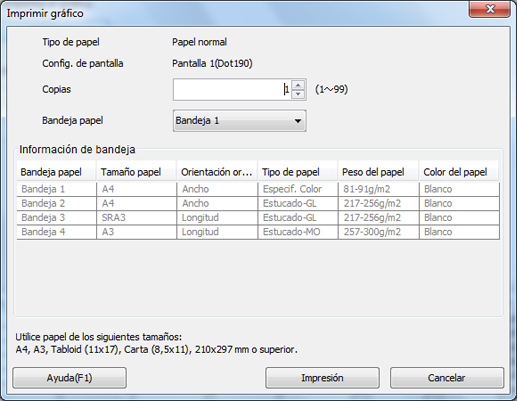
Task: Click the Pantalla 1(Dot190) value text
Action: [212, 63]
